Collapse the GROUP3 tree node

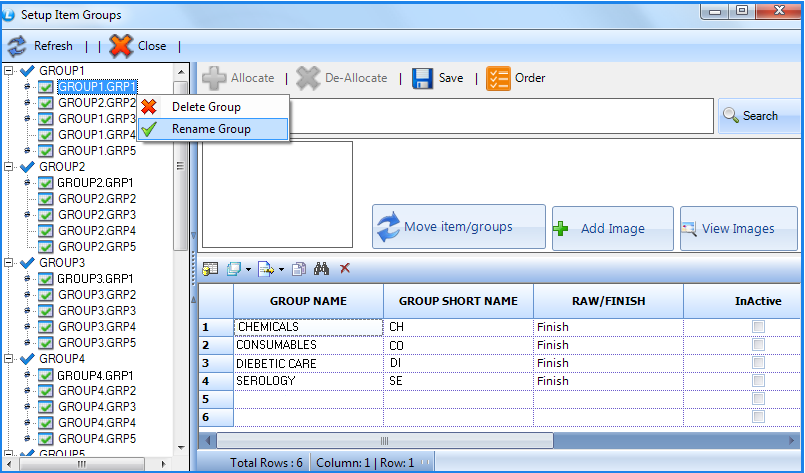point(8,262)
